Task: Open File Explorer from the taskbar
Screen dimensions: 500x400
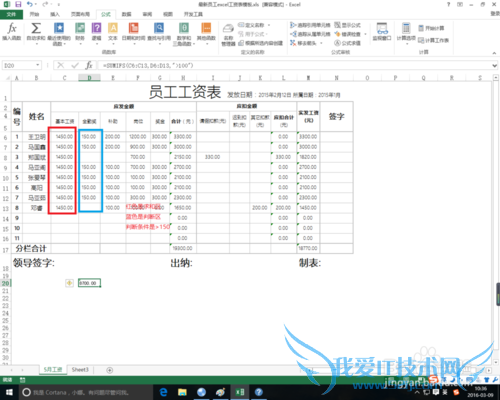Action: click(182, 392)
